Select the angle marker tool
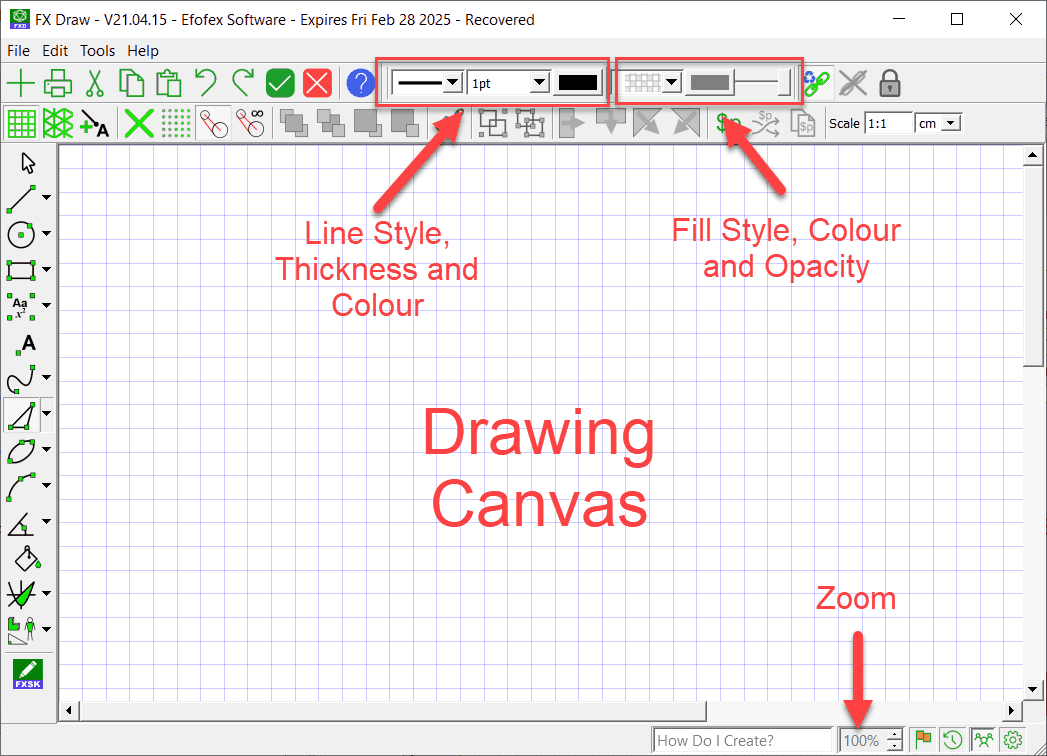The image size is (1047, 756). point(21,524)
